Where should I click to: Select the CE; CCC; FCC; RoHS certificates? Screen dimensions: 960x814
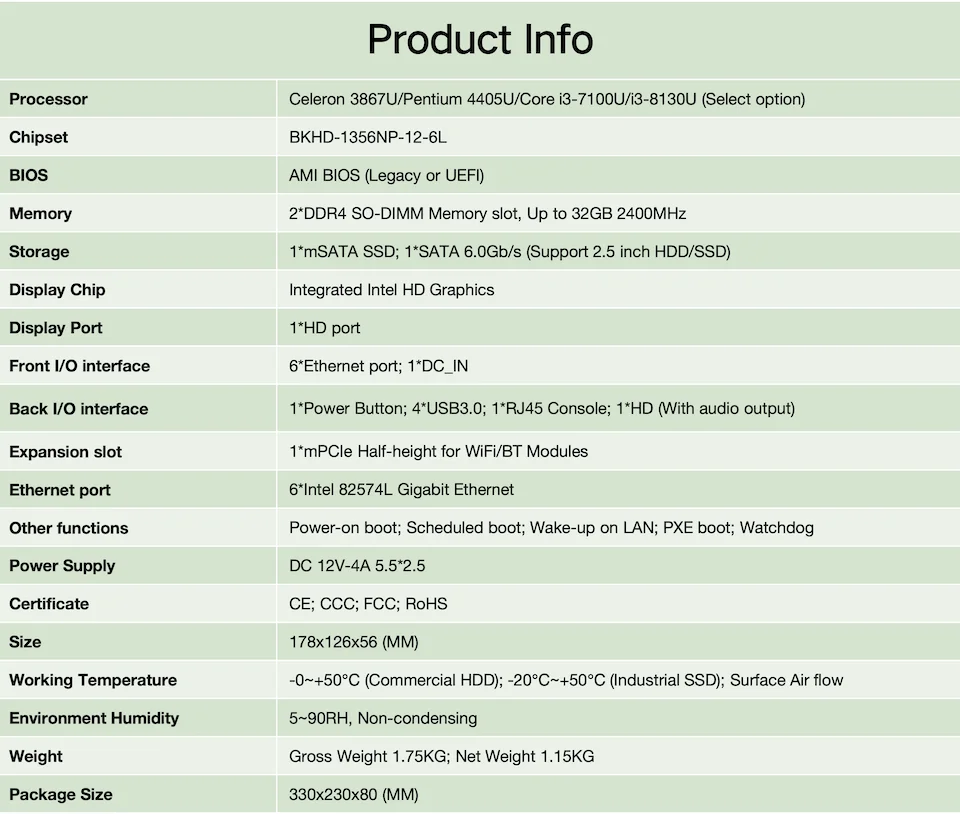[368, 603]
